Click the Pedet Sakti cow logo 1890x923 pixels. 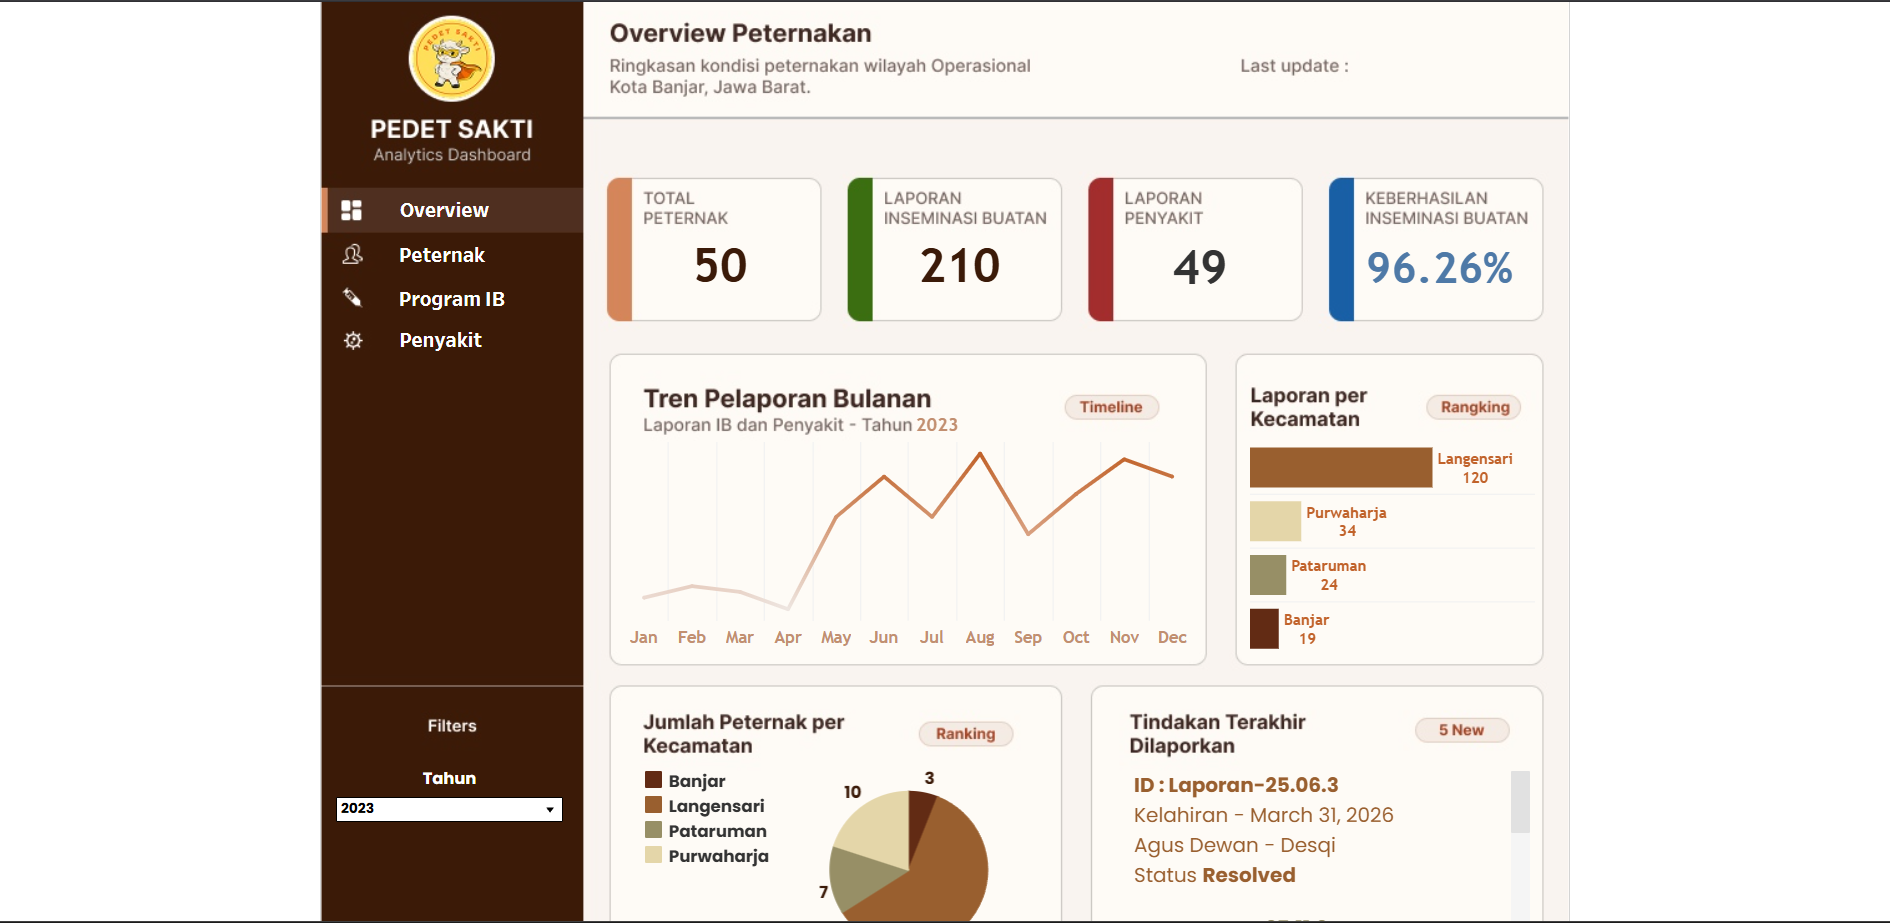tap(452, 58)
